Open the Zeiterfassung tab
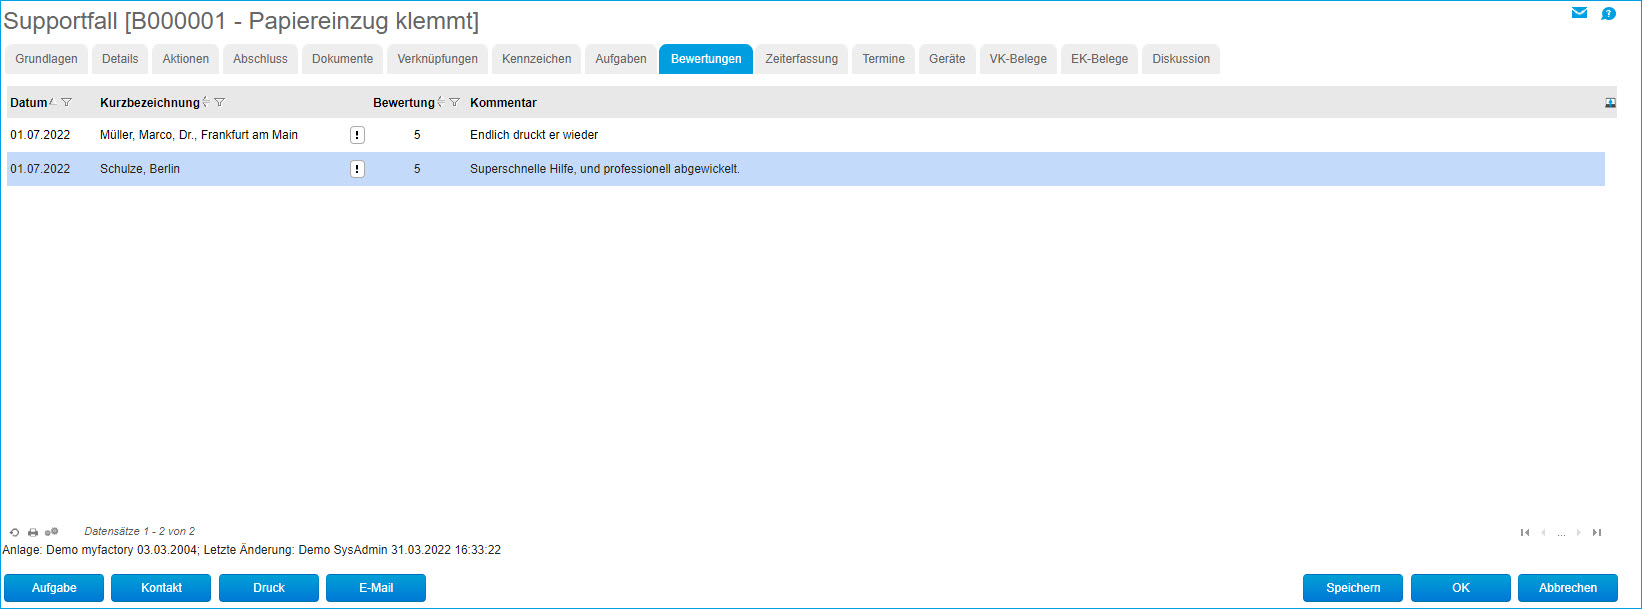Viewport: 1642px width, 609px height. [x=801, y=59]
